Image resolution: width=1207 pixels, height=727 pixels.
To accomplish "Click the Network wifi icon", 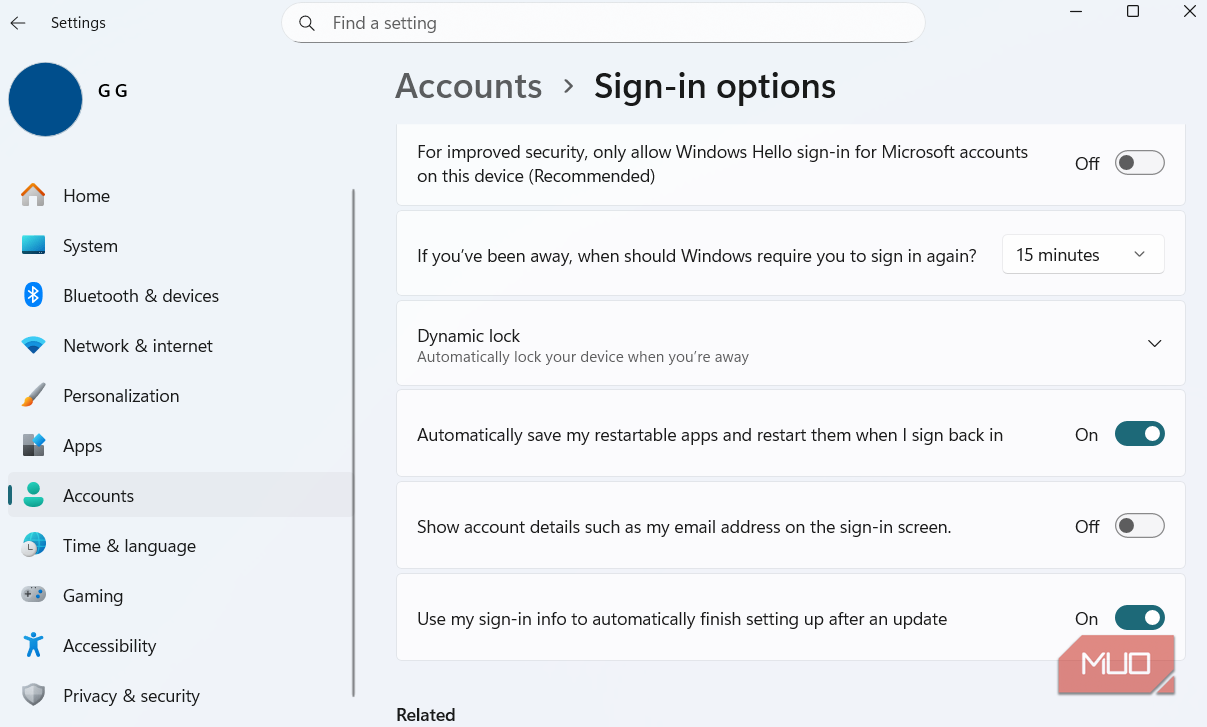I will 33,346.
